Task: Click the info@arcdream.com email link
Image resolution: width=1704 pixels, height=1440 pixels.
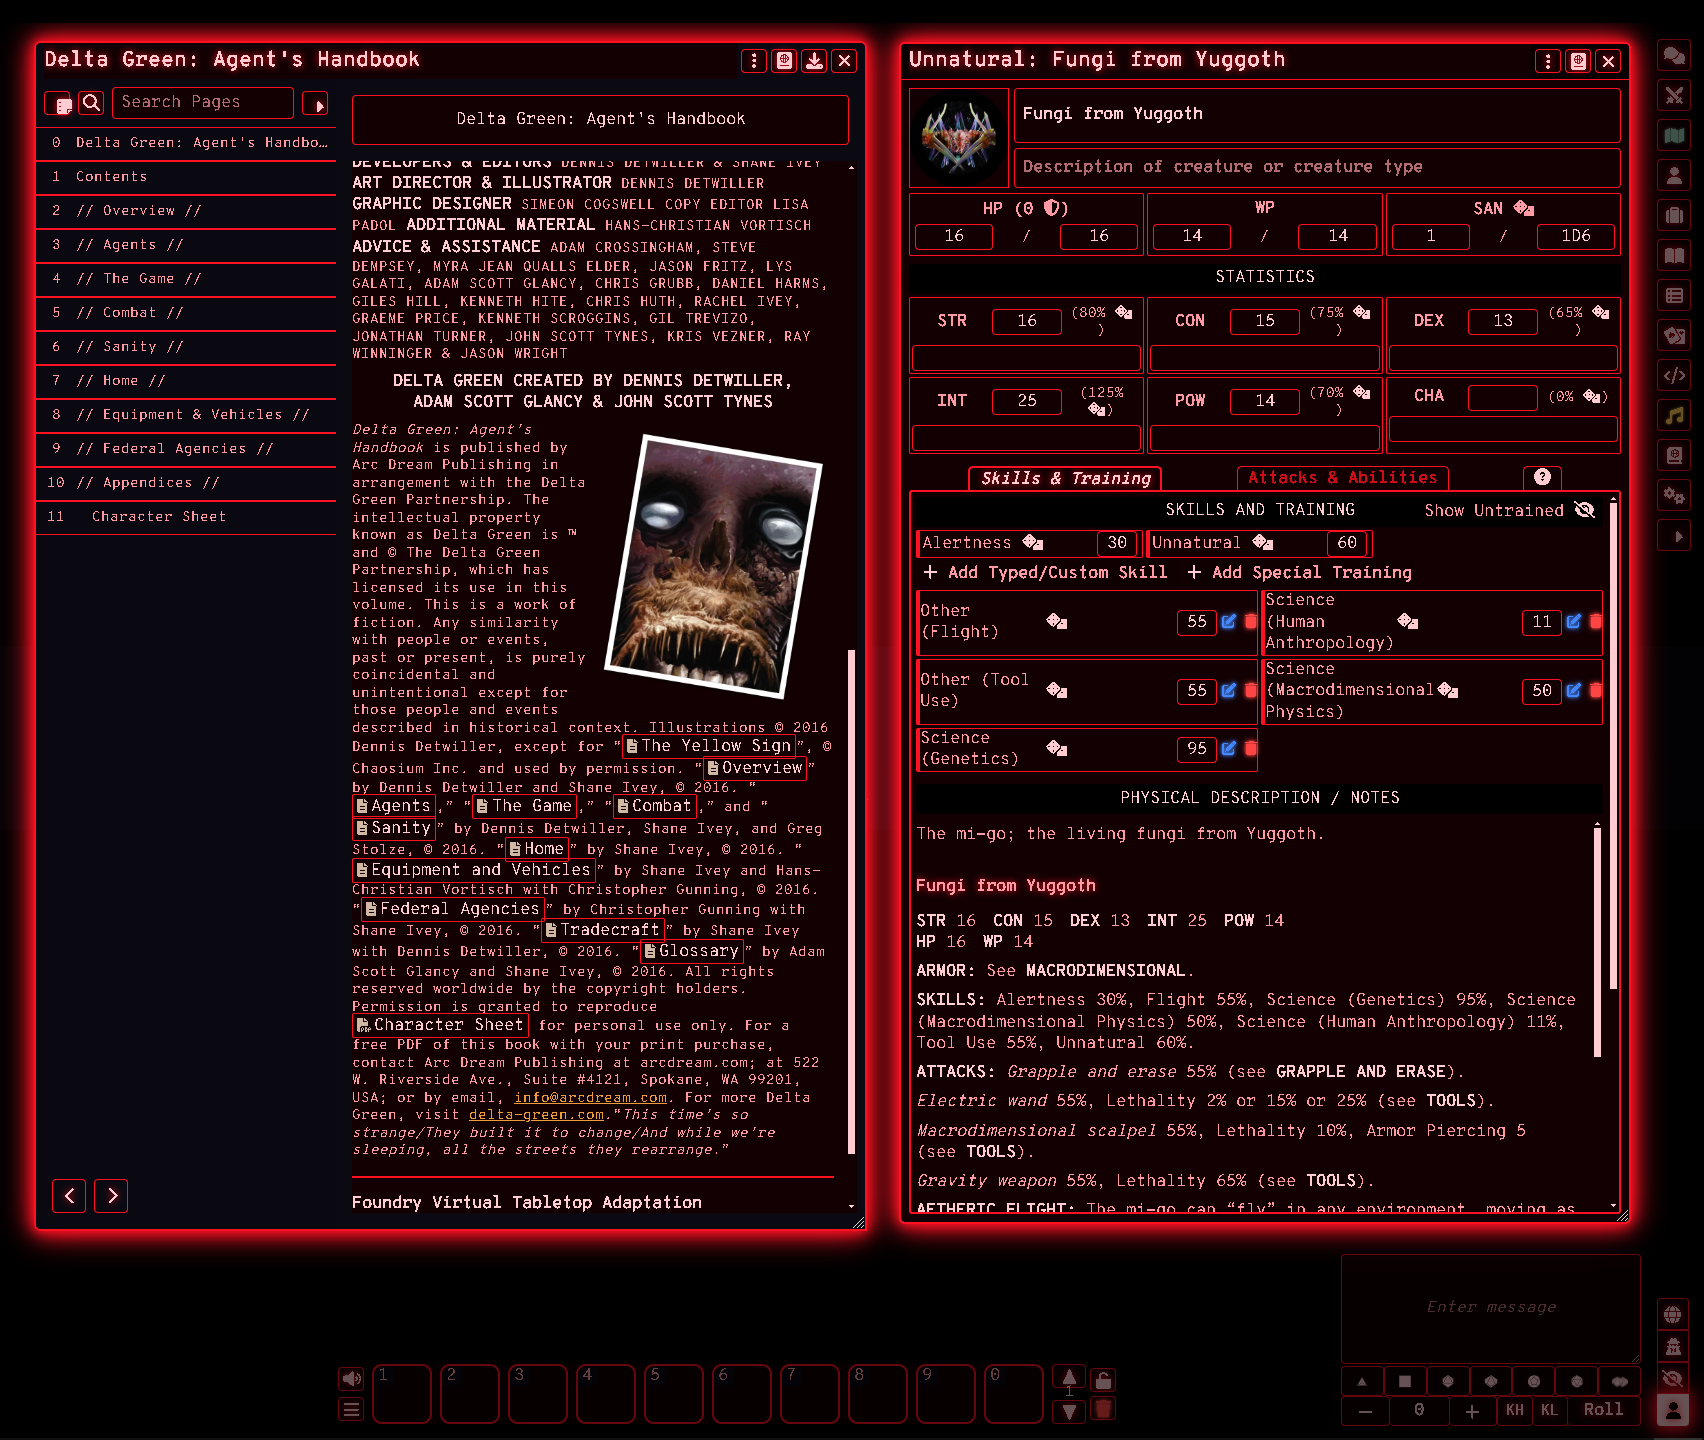Action: point(590,1098)
